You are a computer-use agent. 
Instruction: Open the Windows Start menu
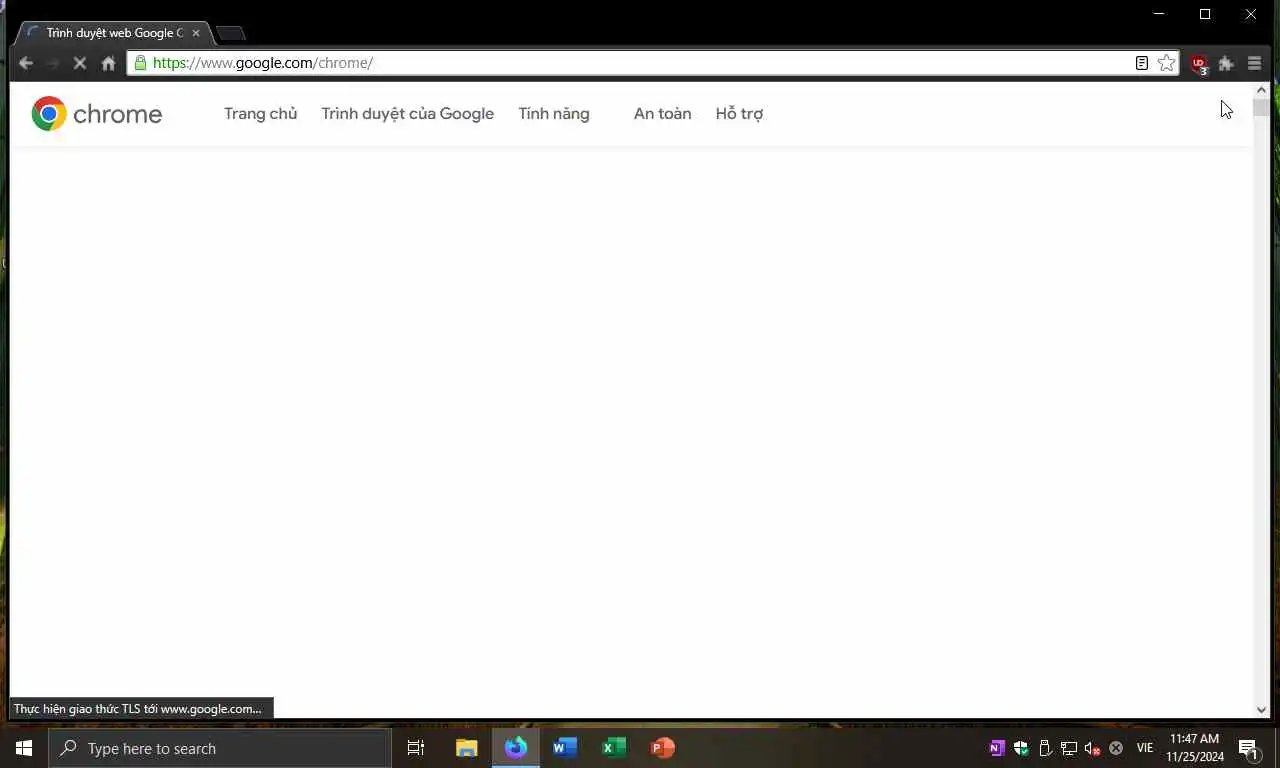pos(24,748)
